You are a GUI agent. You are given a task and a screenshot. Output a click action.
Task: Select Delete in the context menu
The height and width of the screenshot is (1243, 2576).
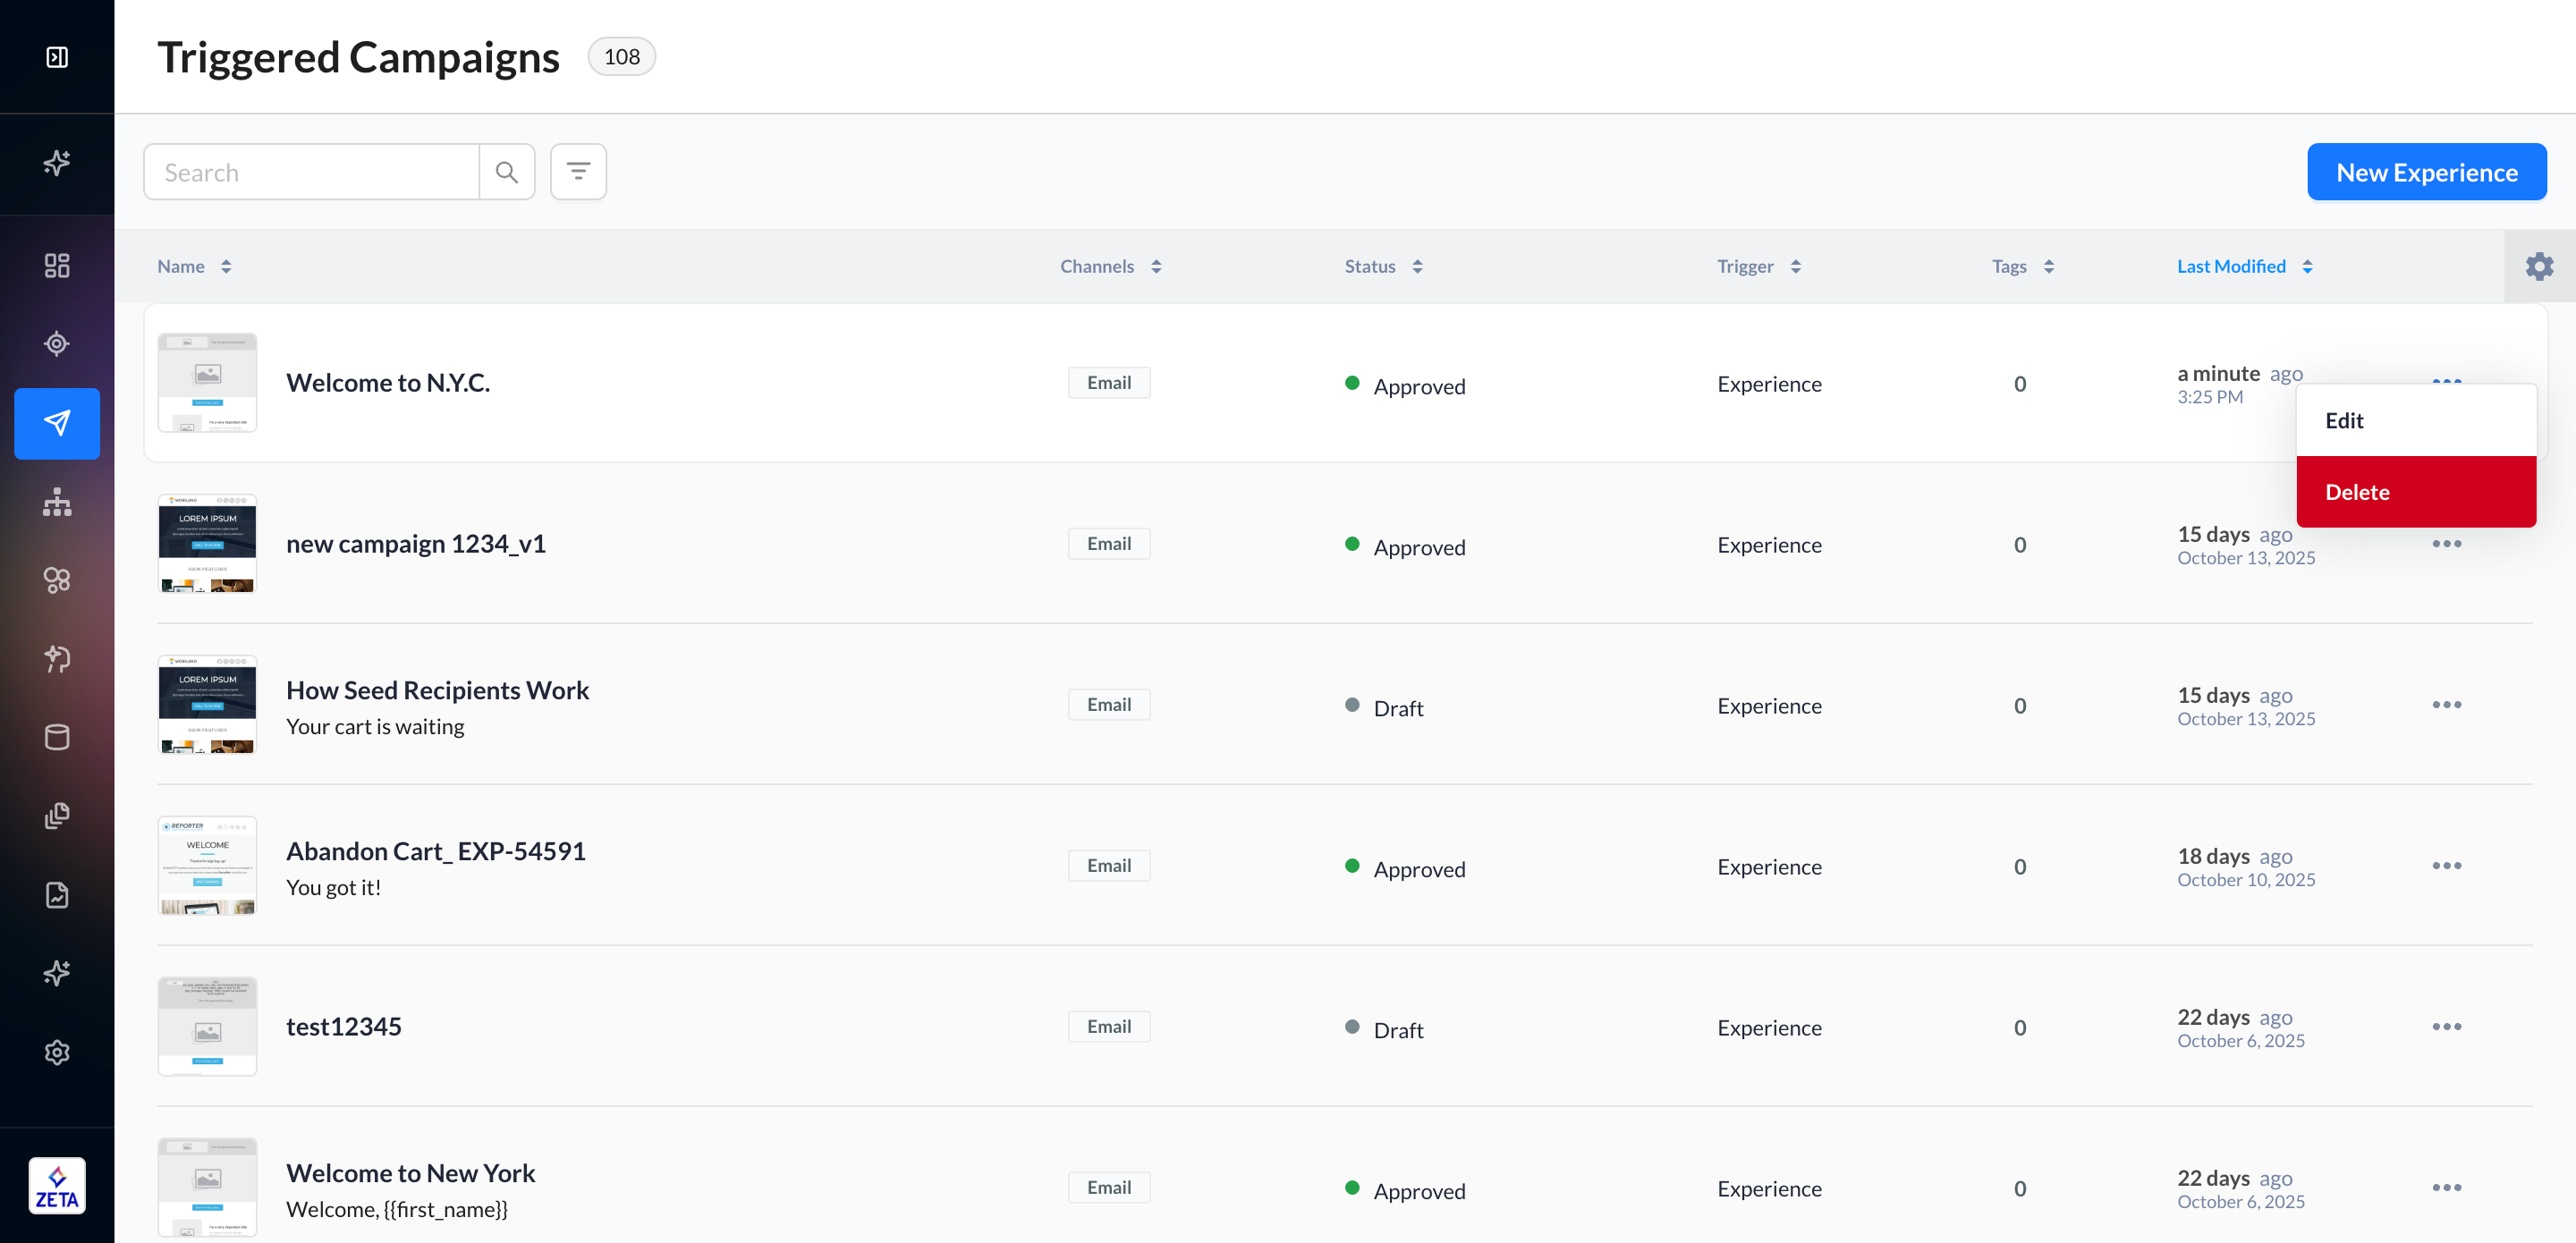pyautogui.click(x=2357, y=492)
